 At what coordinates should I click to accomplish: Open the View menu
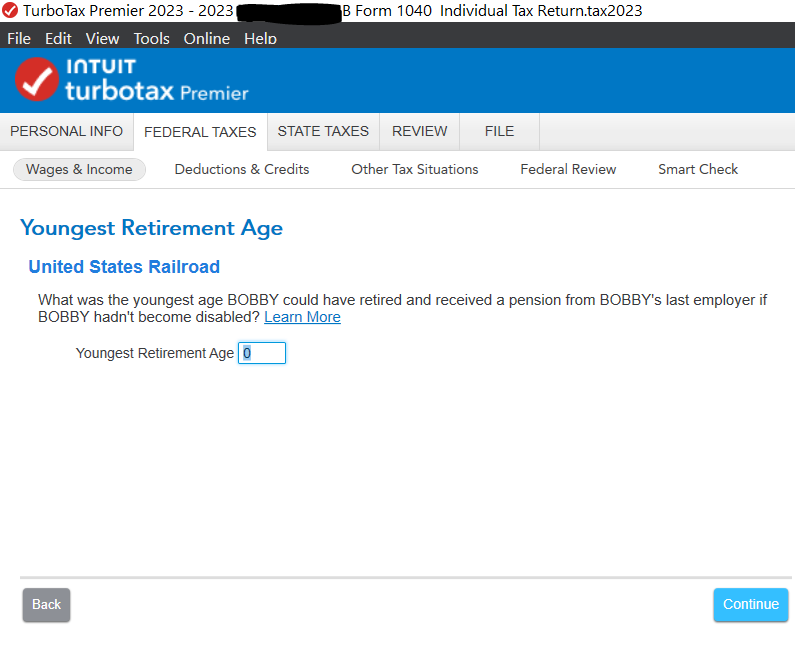[x=102, y=39]
